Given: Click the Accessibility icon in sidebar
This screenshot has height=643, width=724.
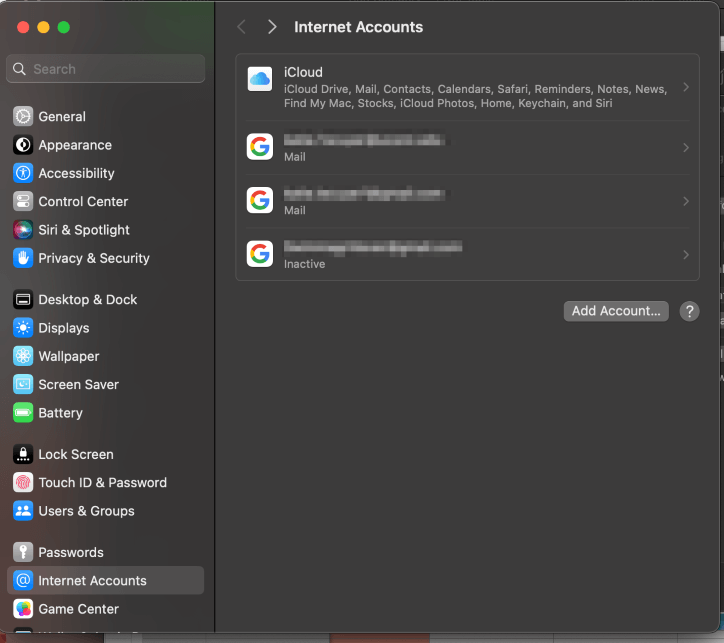Looking at the screenshot, I should (23, 173).
